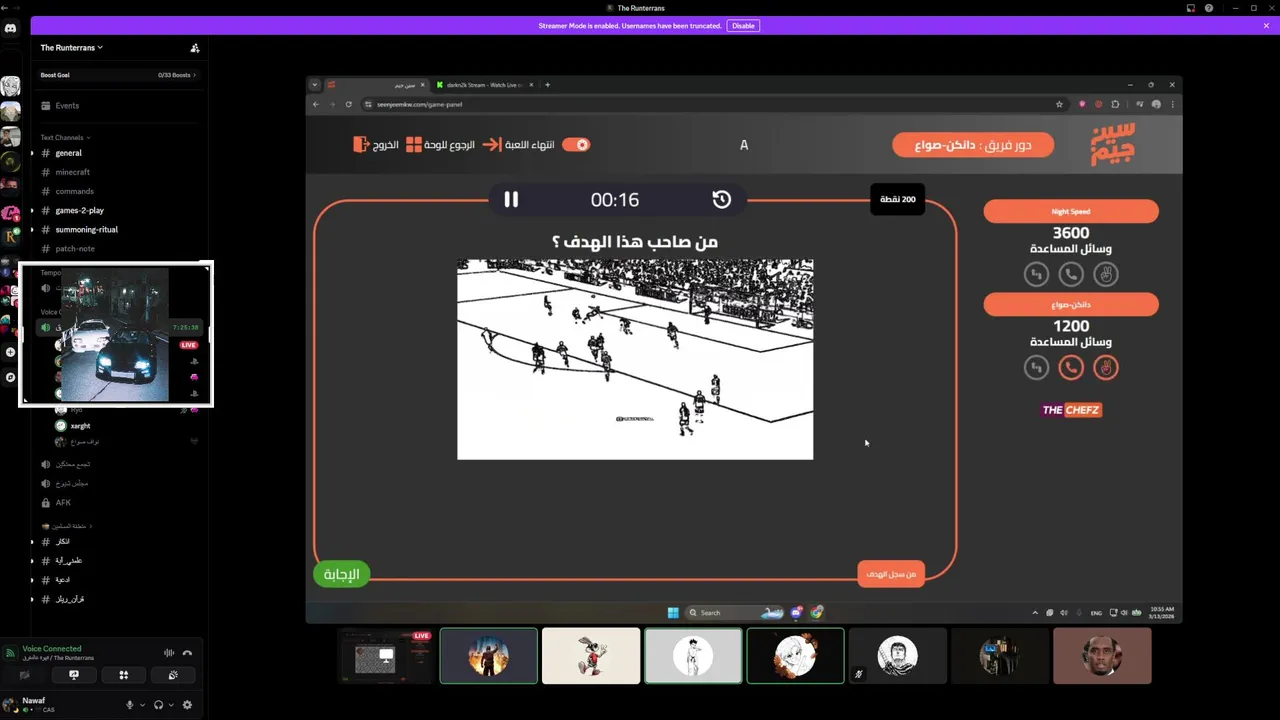
Task: Click the shared browser's address bar URL
Action: (x=420, y=104)
